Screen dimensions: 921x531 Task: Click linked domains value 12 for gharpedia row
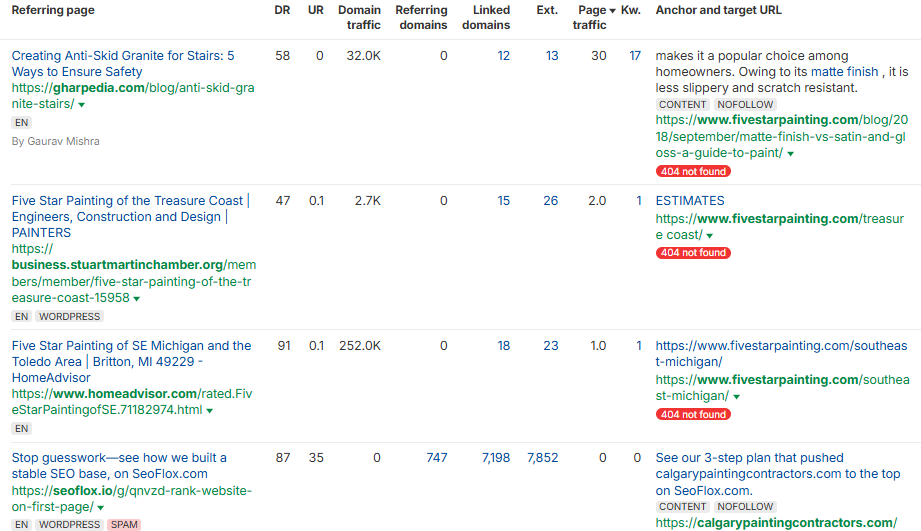(x=503, y=56)
